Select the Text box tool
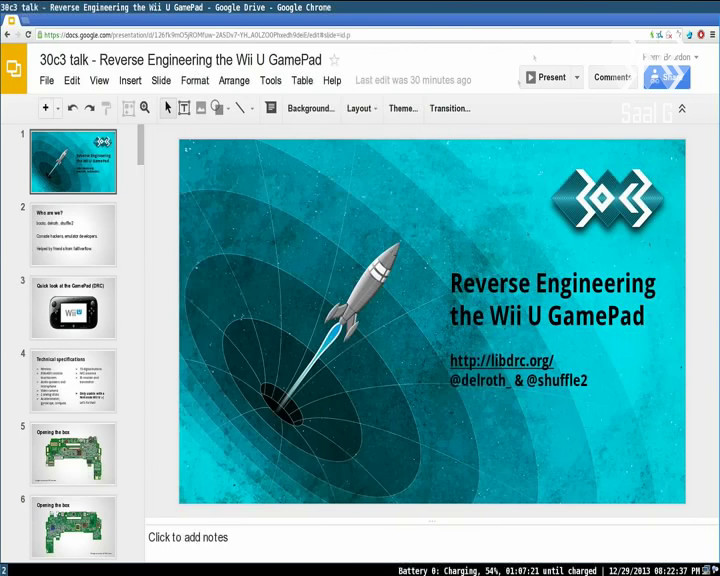The height and width of the screenshot is (576, 720). (184, 108)
